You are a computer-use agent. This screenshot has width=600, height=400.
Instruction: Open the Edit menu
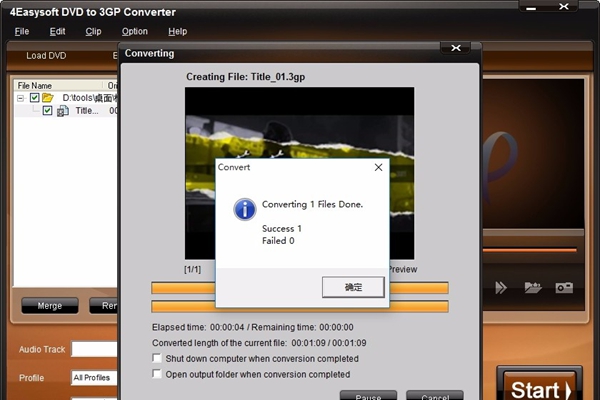click(57, 31)
